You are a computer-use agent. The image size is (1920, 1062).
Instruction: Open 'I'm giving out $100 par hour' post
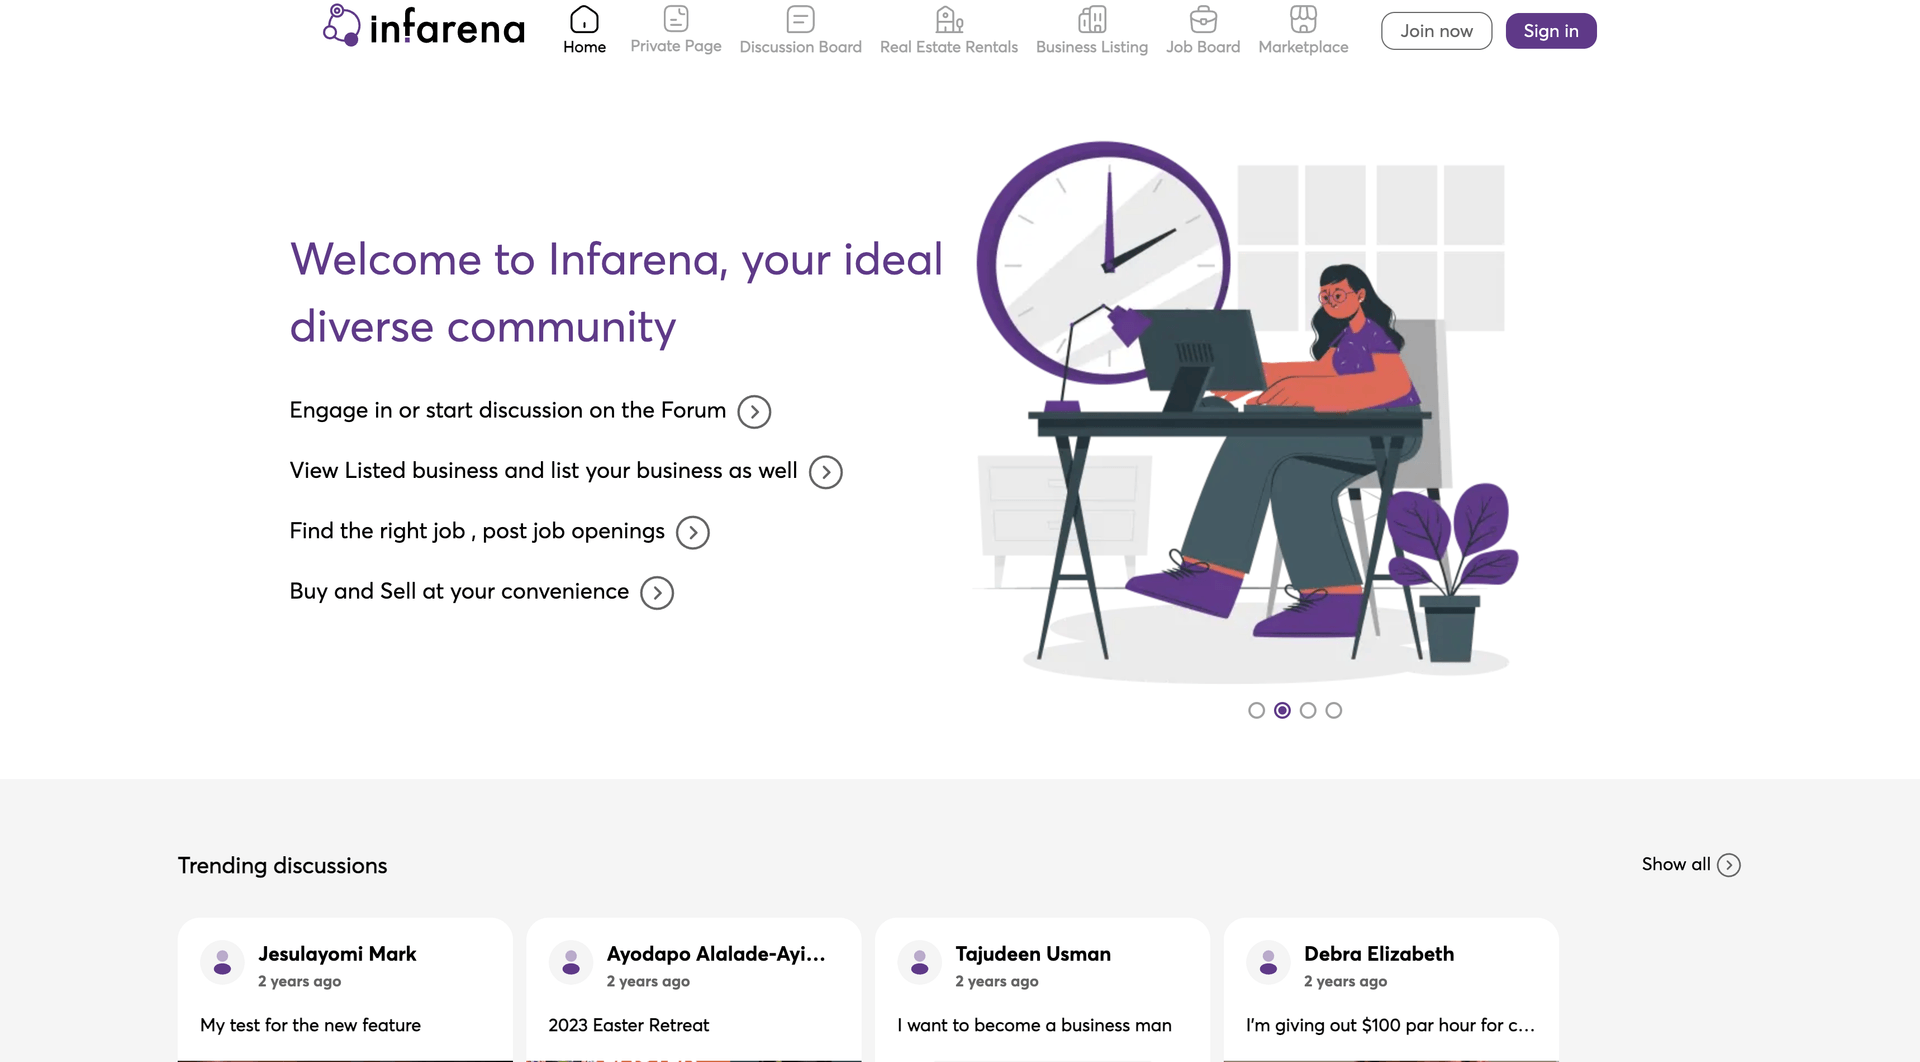[1390, 1025]
